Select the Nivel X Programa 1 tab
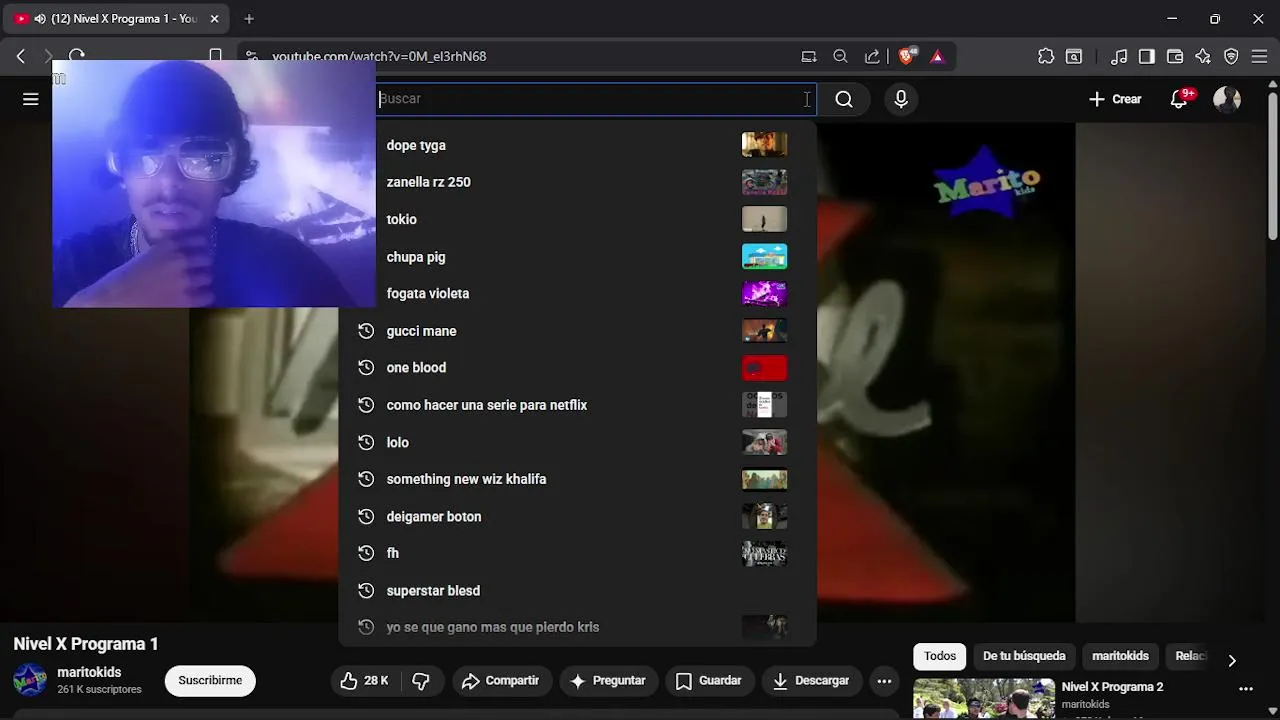 [118, 19]
